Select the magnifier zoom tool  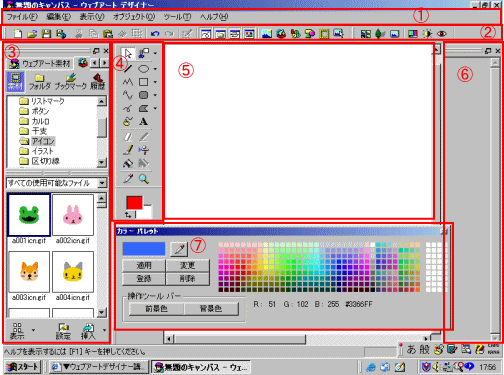144,179
